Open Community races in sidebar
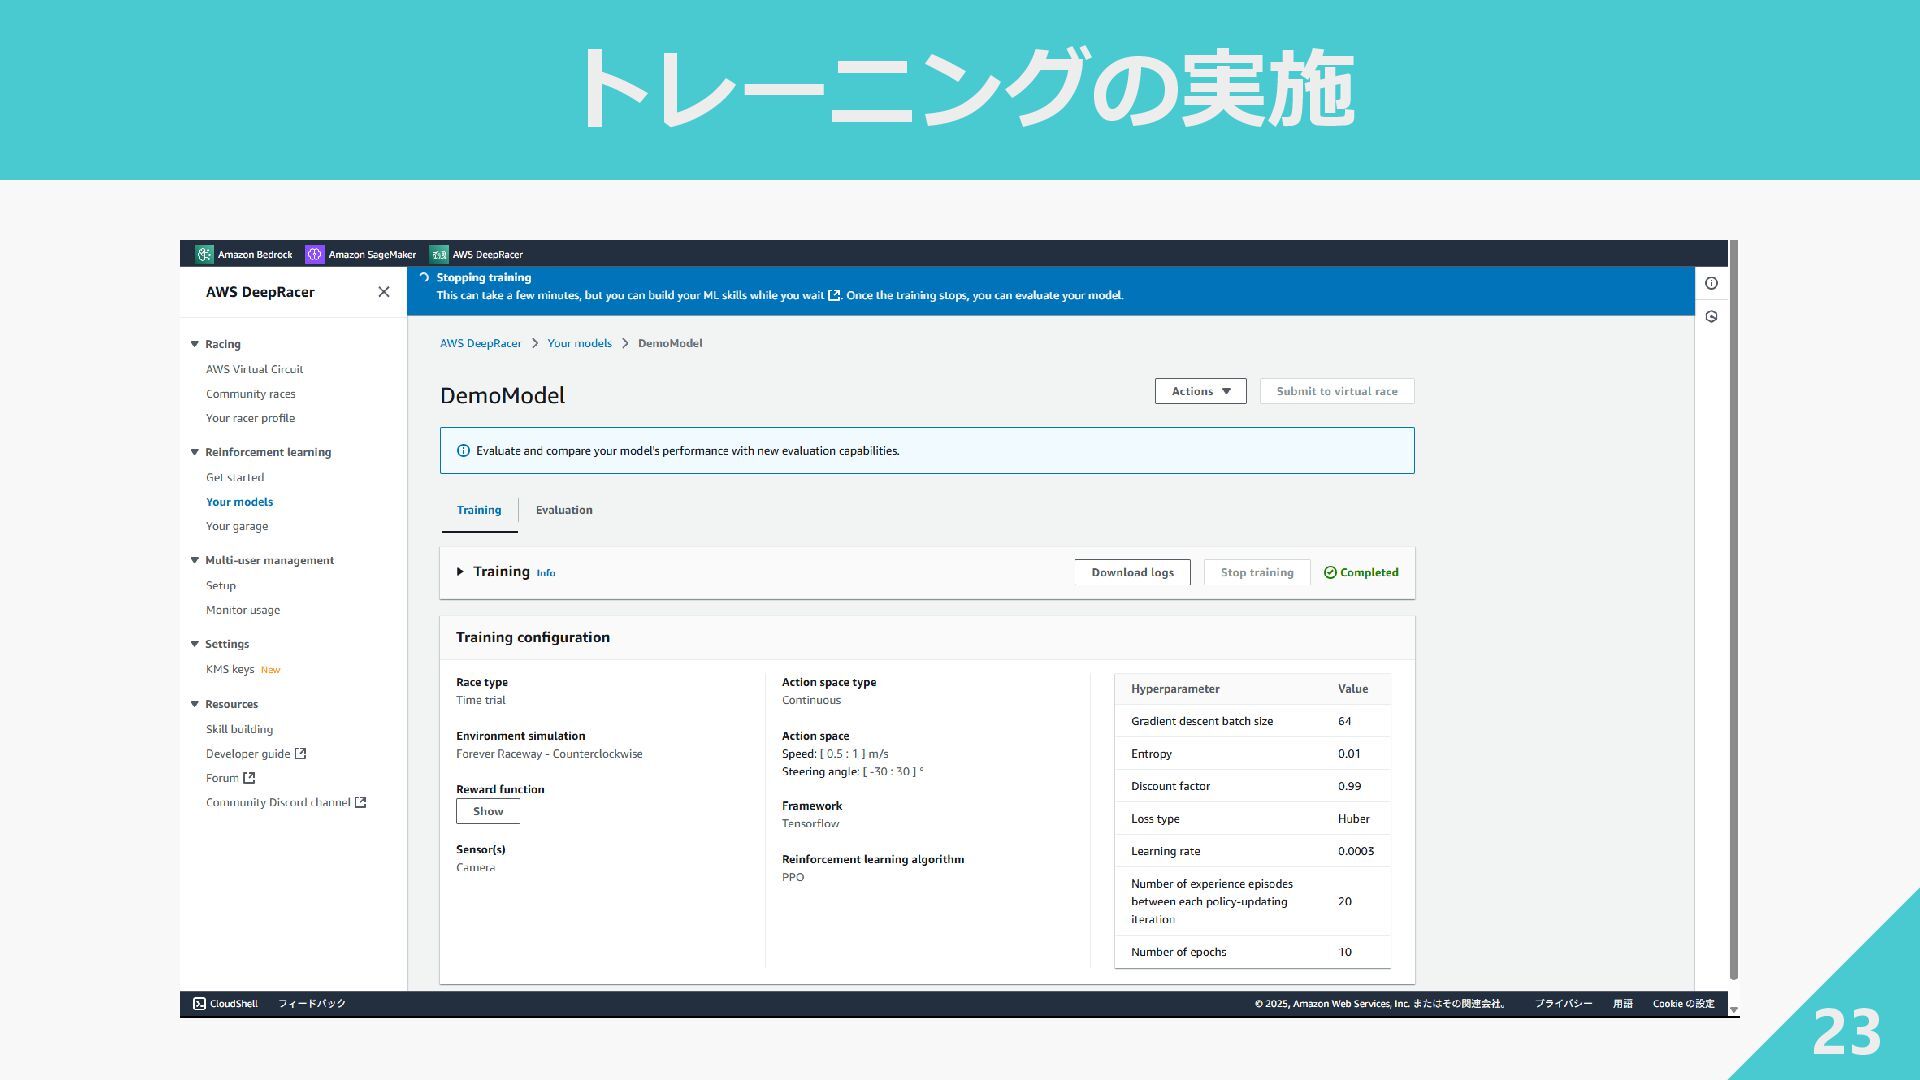The height and width of the screenshot is (1080, 1920). [x=250, y=394]
